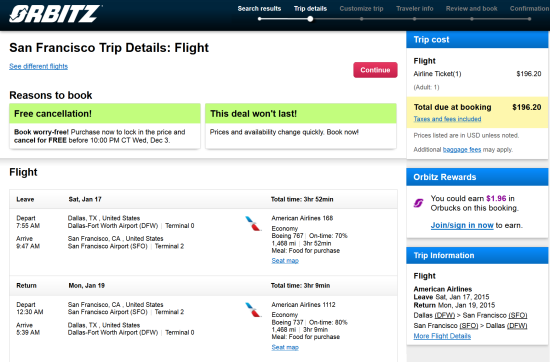550x362 pixels.
Task: Click the Traveler info progress step
Action: (x=415, y=8)
